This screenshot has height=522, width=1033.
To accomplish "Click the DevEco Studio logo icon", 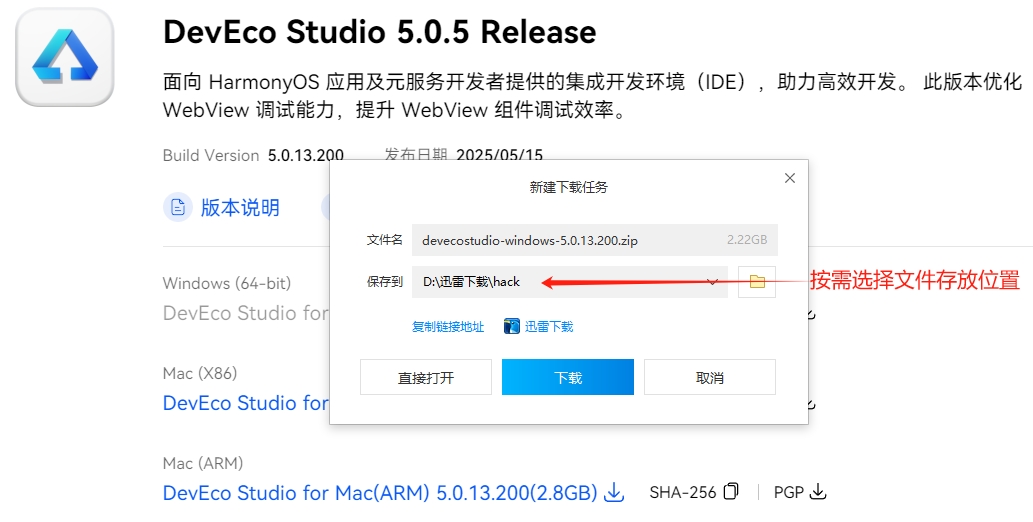I will pyautogui.click(x=65, y=57).
